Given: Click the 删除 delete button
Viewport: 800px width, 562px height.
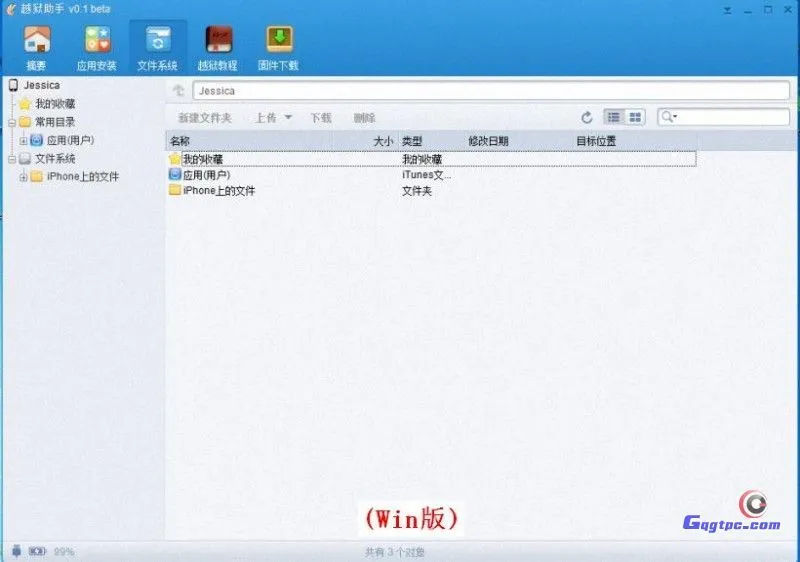Looking at the screenshot, I should (x=364, y=118).
